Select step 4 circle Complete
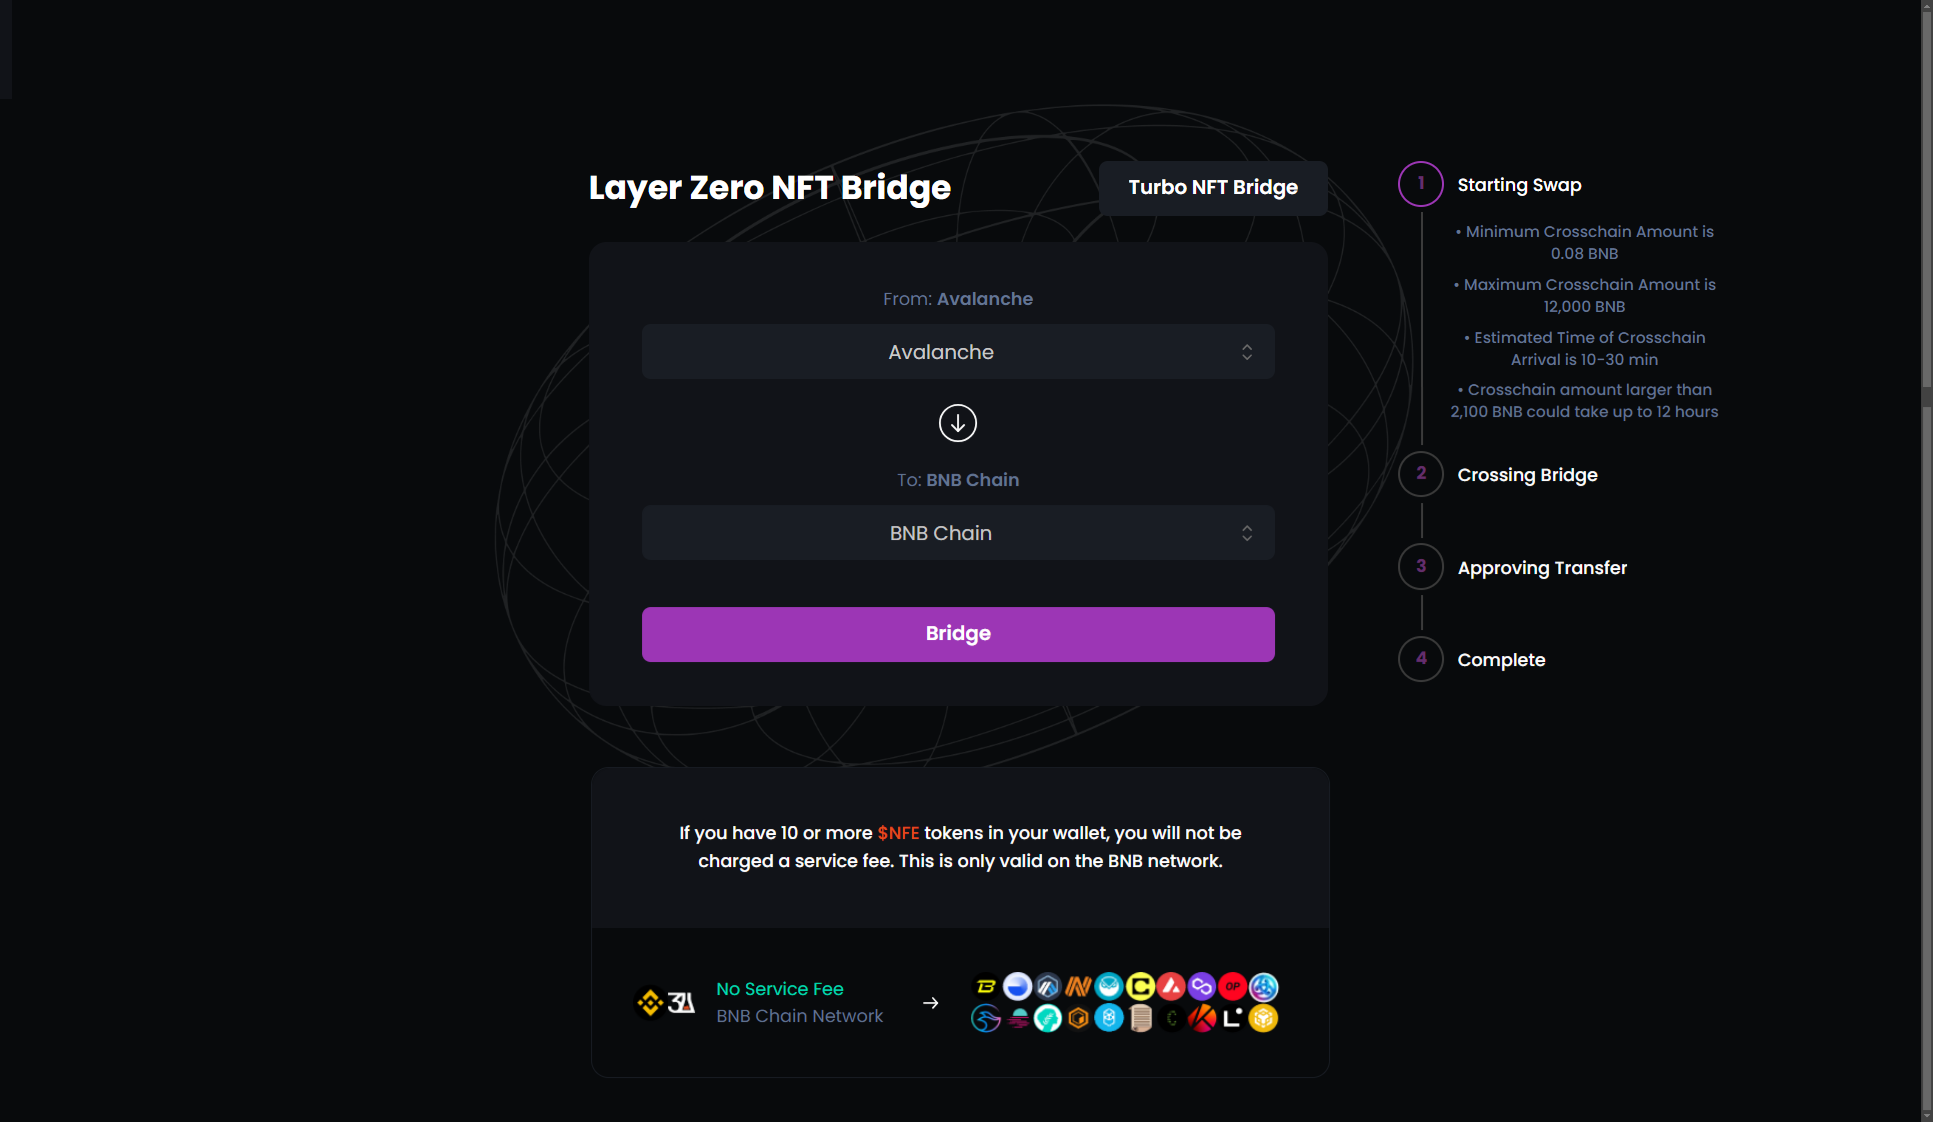 click(x=1420, y=659)
